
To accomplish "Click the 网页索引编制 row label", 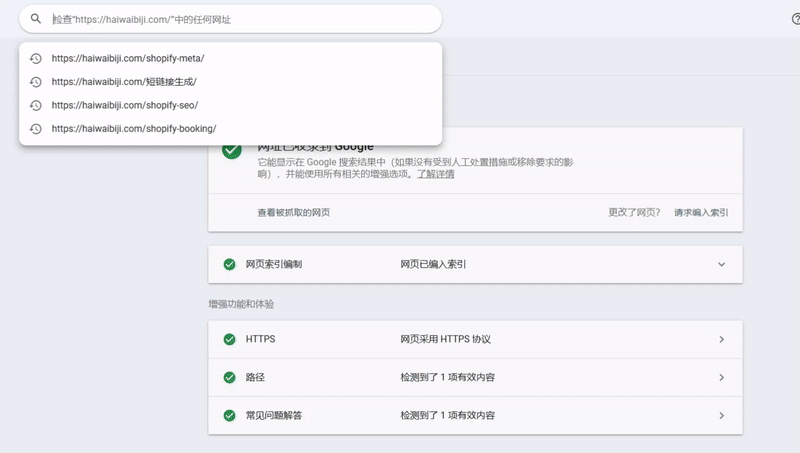I will click(273, 264).
